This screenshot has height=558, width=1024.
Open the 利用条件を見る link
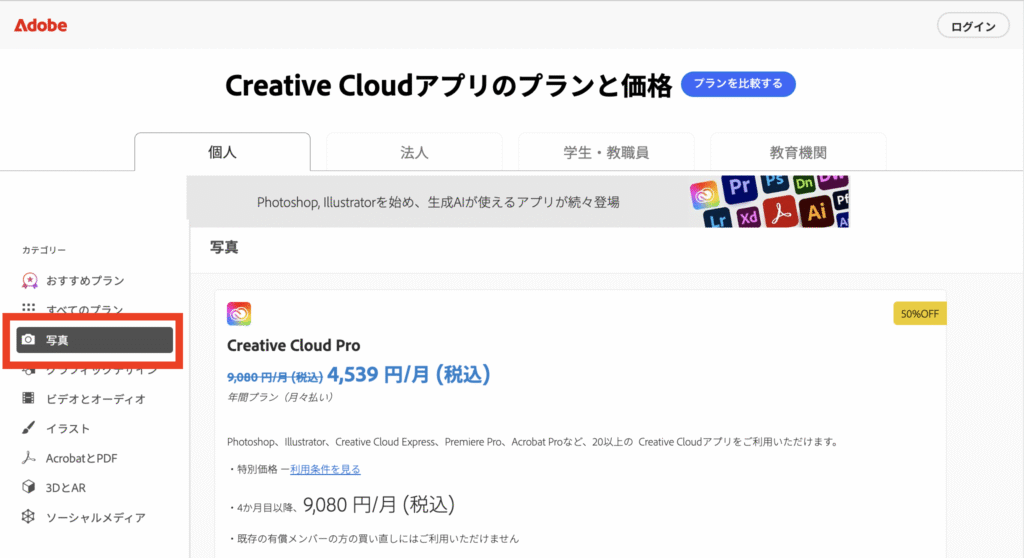(325, 469)
